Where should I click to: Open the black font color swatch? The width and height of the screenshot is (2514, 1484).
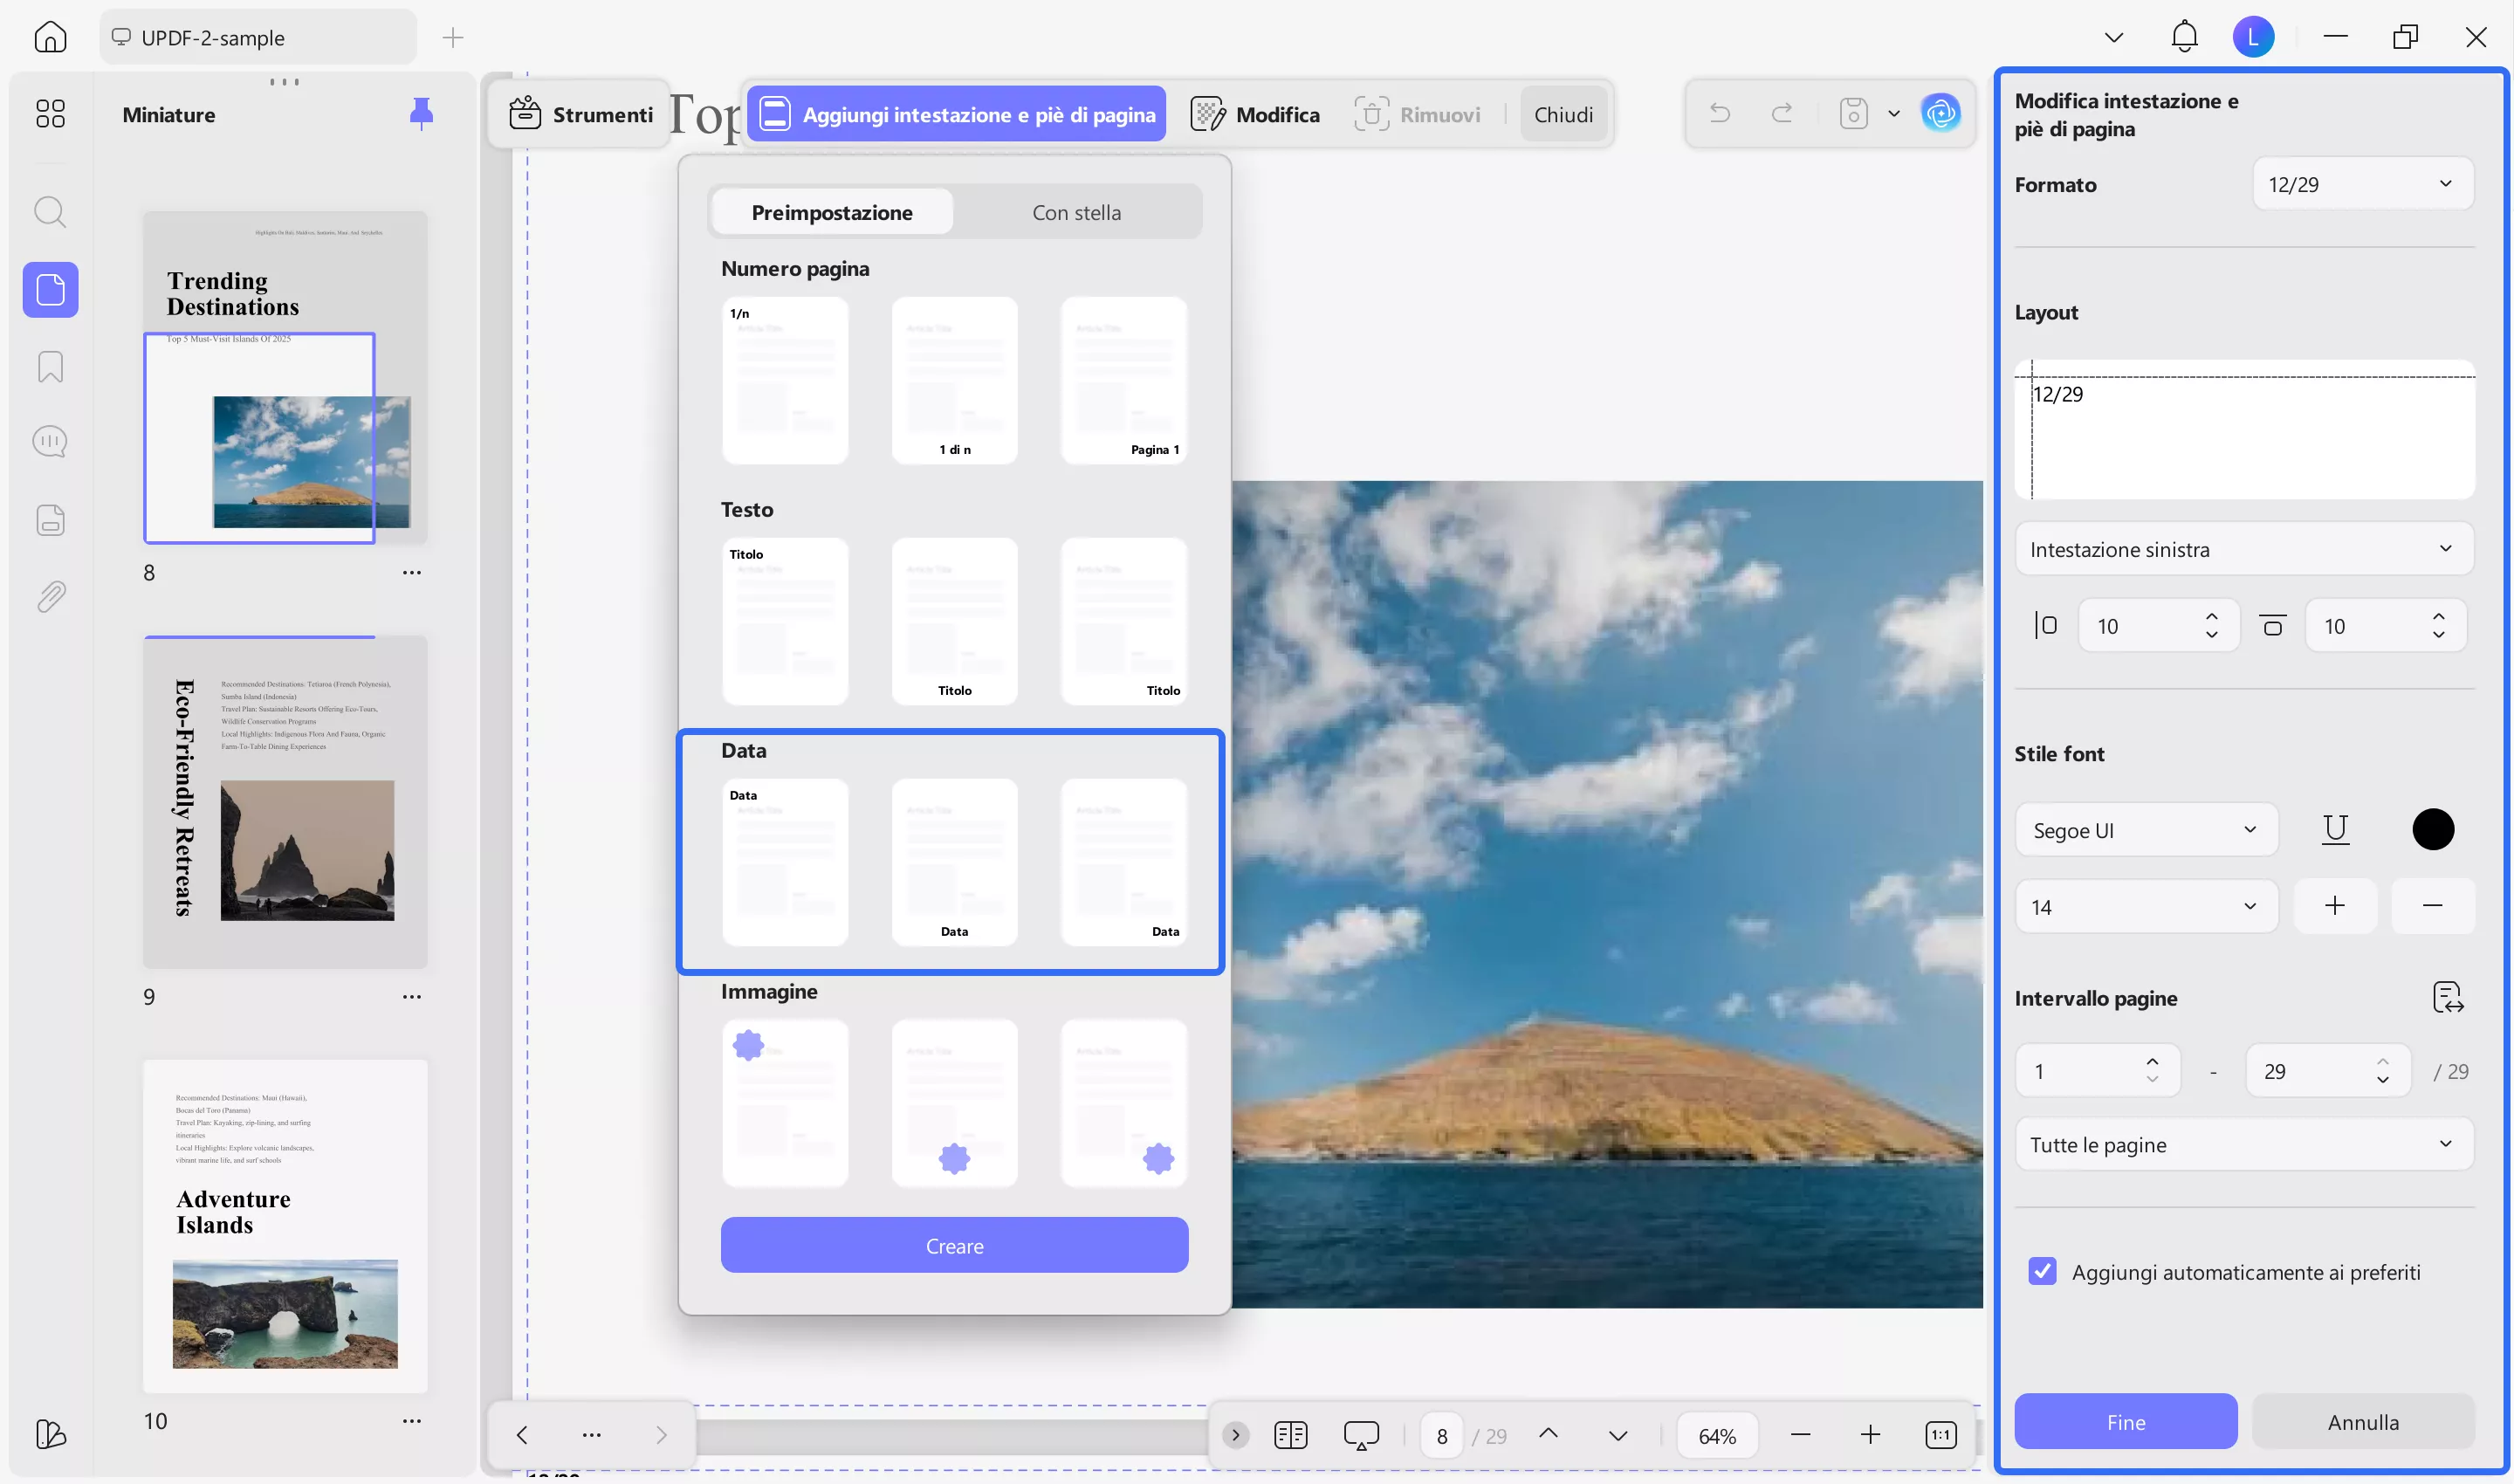tap(2432, 829)
